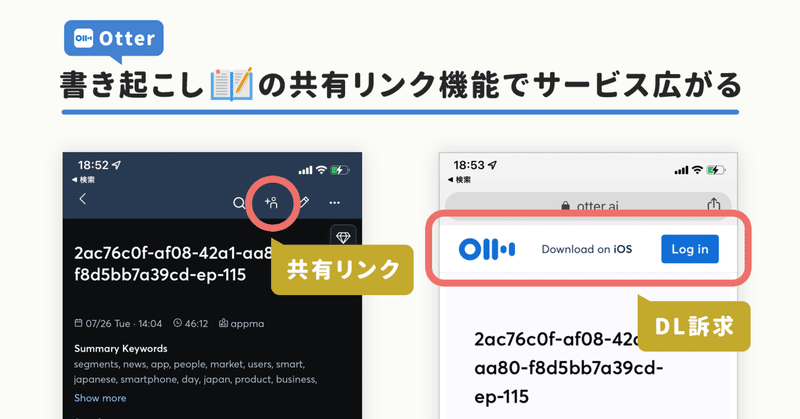Tap the keywords line starting 'segments, news'
The width and height of the screenshot is (800, 419).
pos(189,364)
